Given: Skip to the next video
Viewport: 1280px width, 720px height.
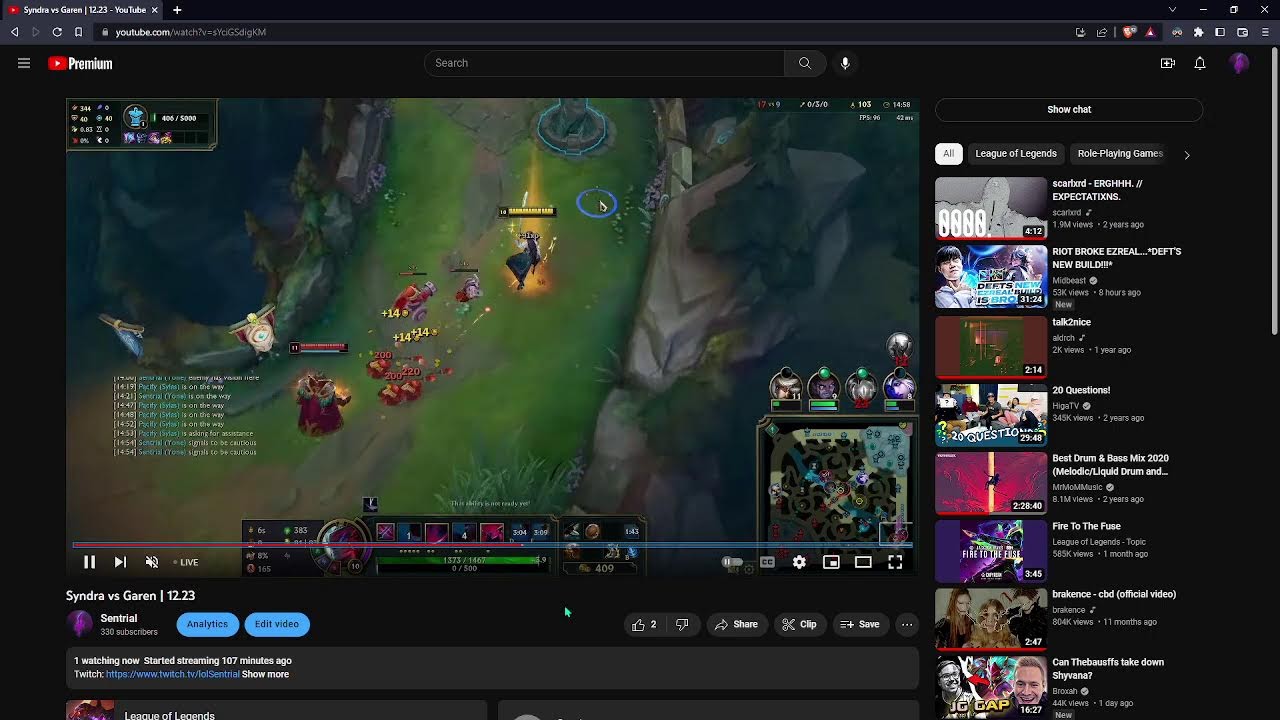Looking at the screenshot, I should point(120,562).
